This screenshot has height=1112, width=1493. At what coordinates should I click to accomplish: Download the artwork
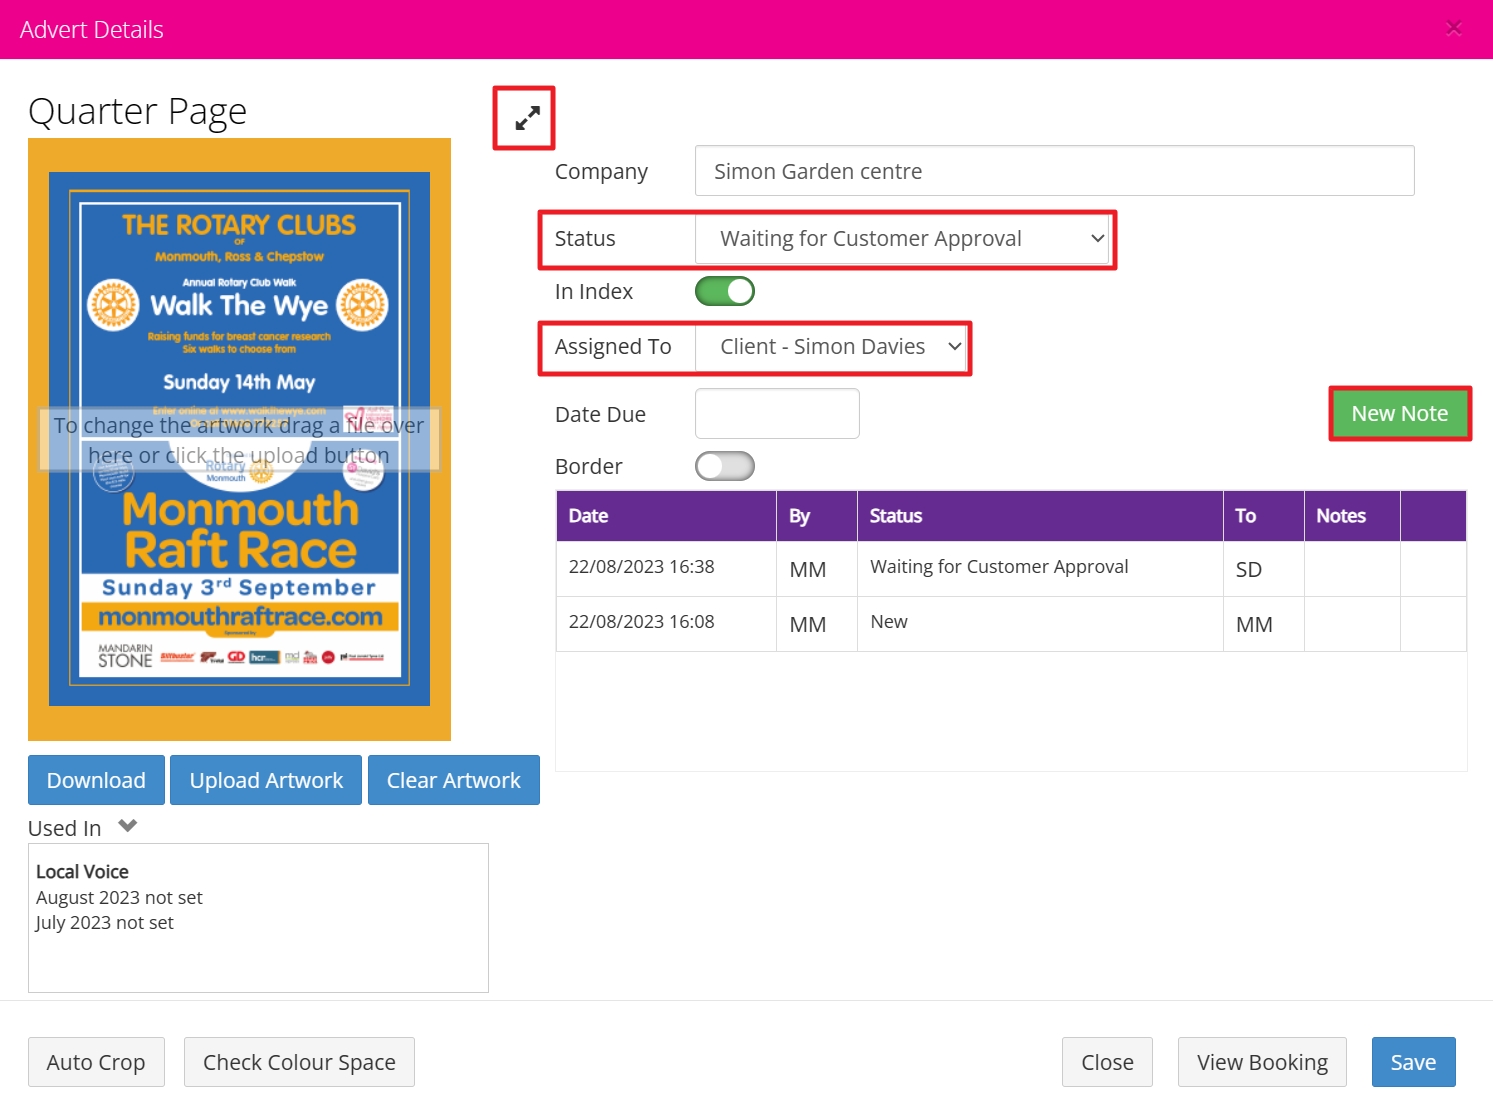point(96,780)
